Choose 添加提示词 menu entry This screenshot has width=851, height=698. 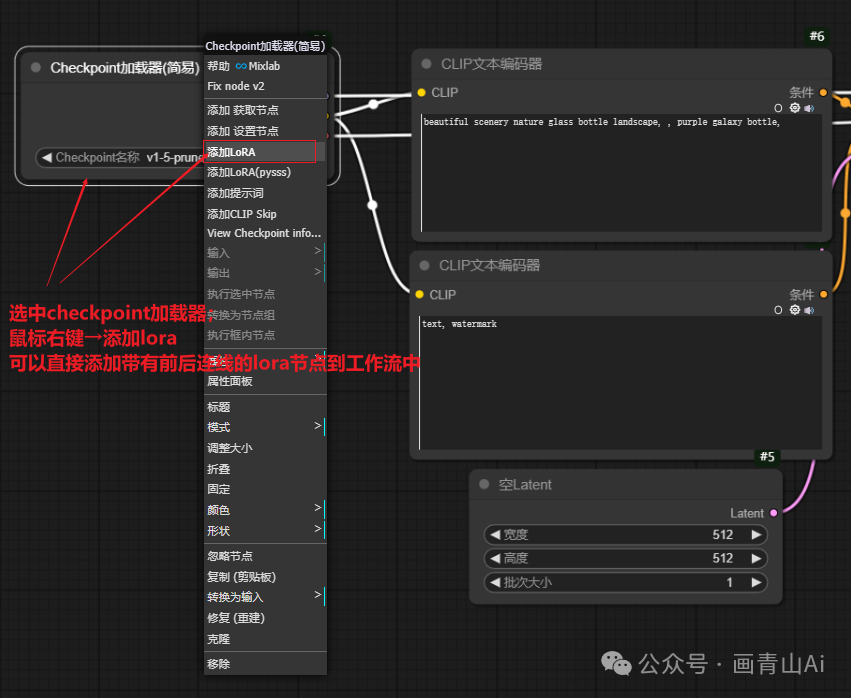pos(265,193)
